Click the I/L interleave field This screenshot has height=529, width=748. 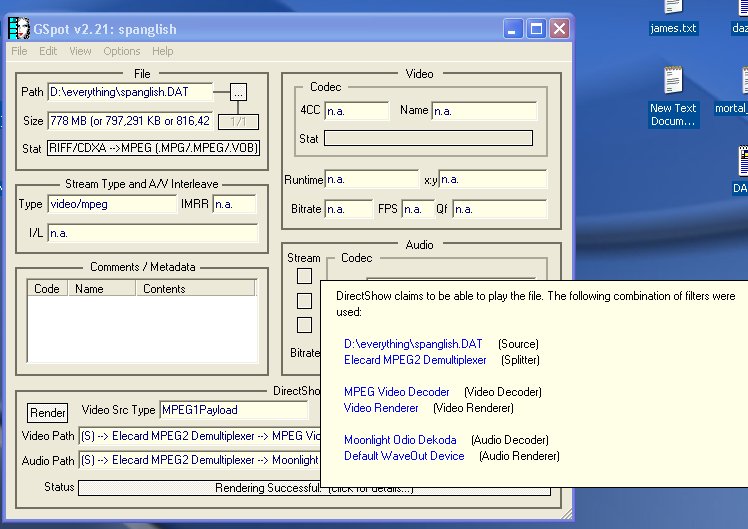click(x=153, y=233)
